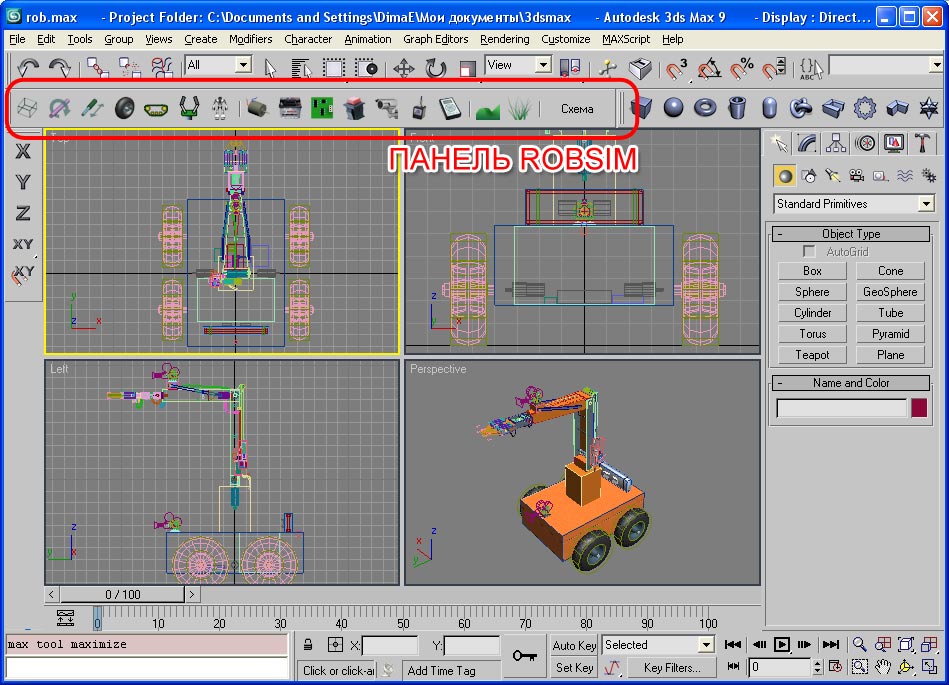Viewport: 949px width, 685px height.
Task: Restrict axis to Y
Action: [x=23, y=182]
